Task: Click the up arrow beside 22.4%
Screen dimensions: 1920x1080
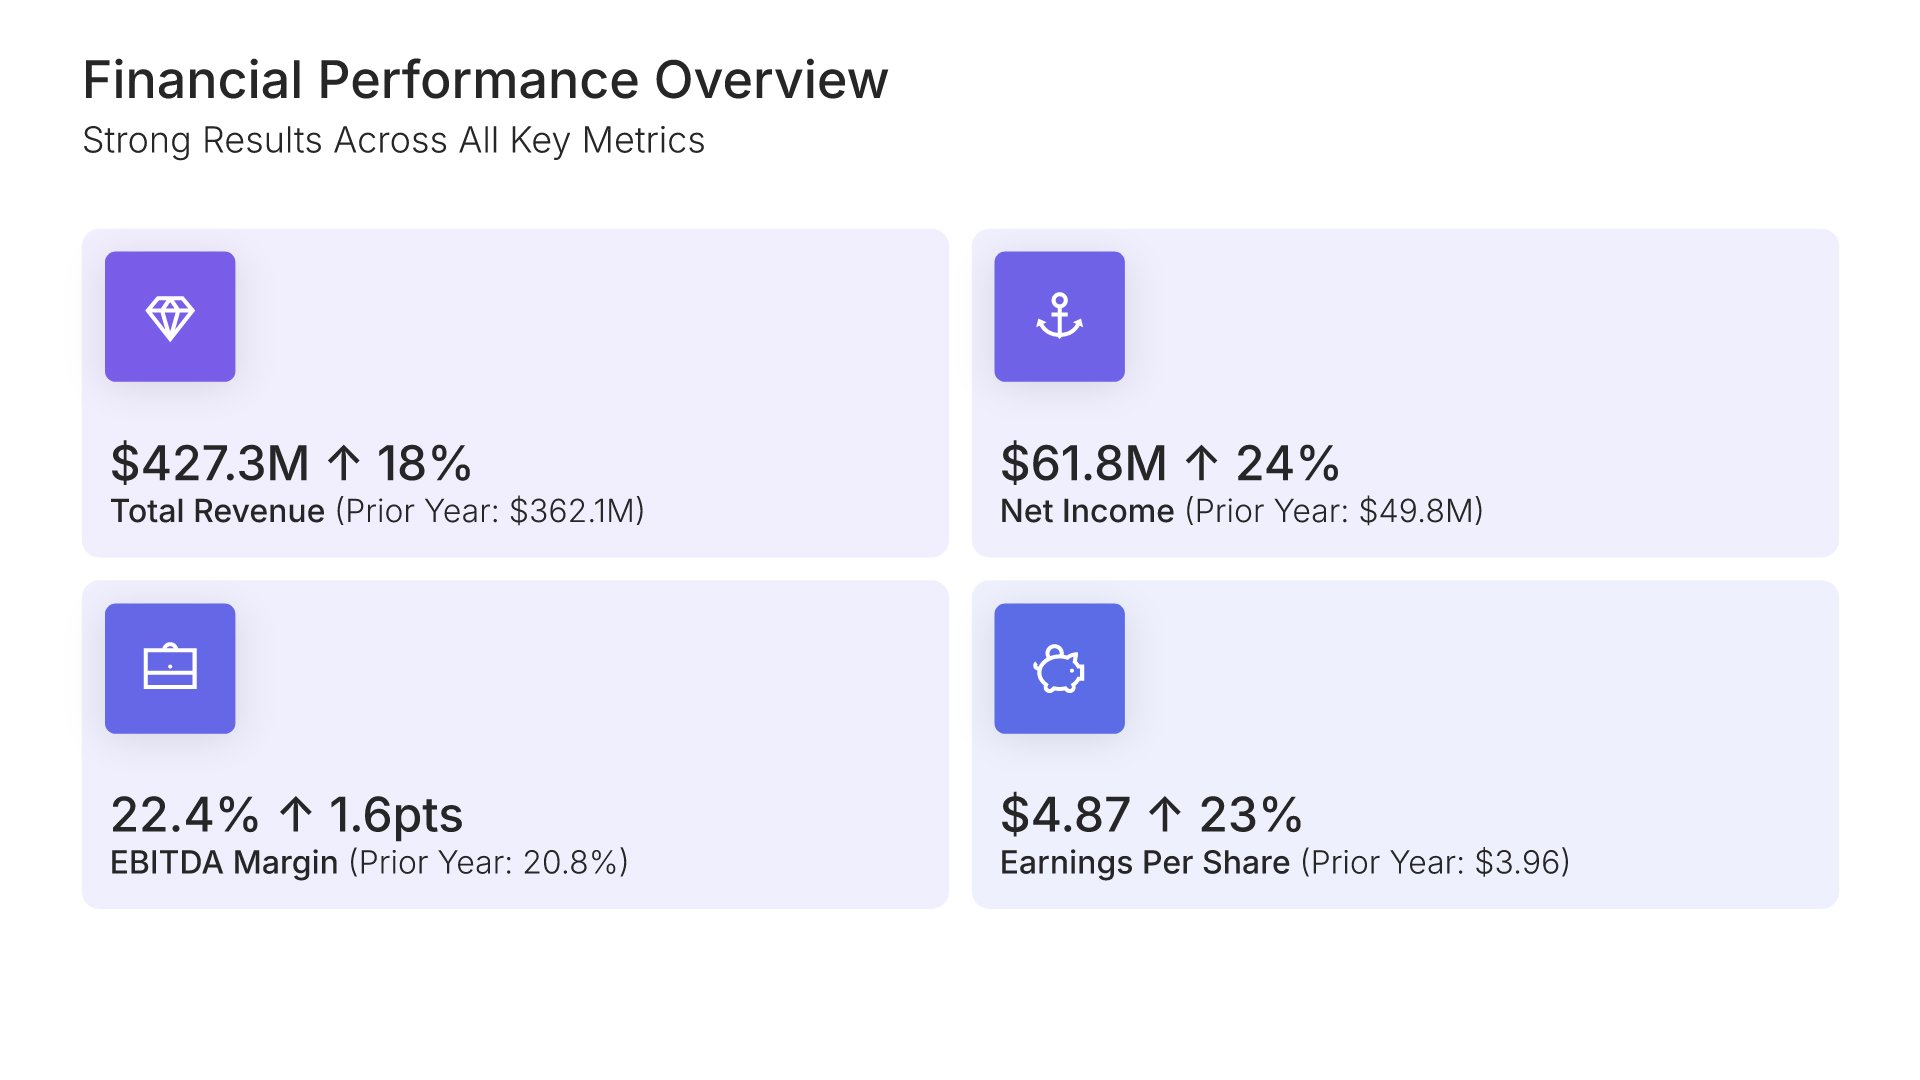Action: pos(295,814)
